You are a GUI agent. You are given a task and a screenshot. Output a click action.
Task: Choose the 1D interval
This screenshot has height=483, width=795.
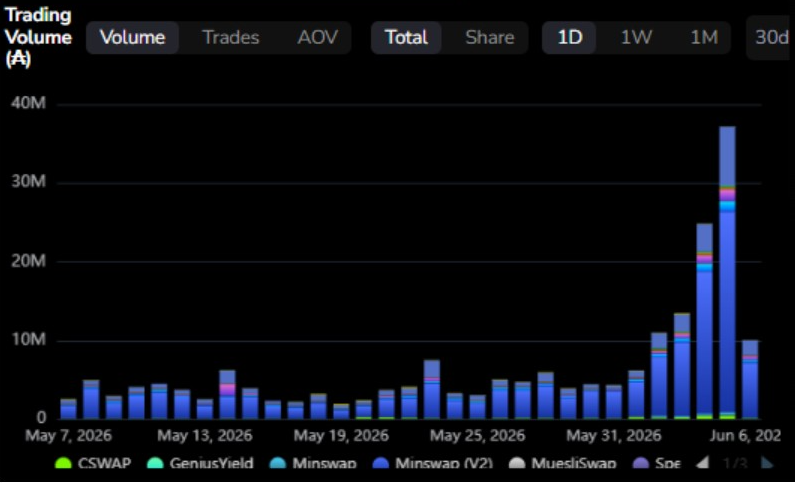[x=569, y=38]
